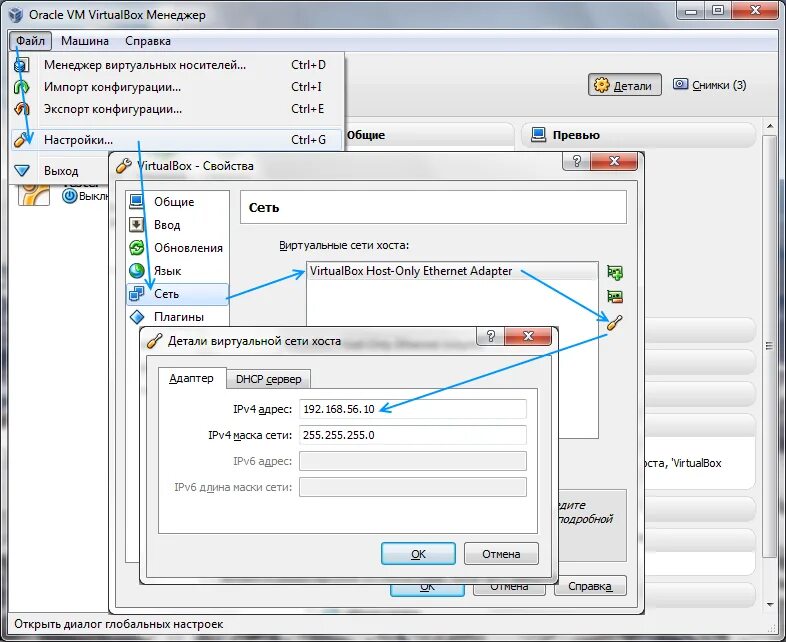Close the Детали виртуальной сети хоста dialog

(528, 336)
